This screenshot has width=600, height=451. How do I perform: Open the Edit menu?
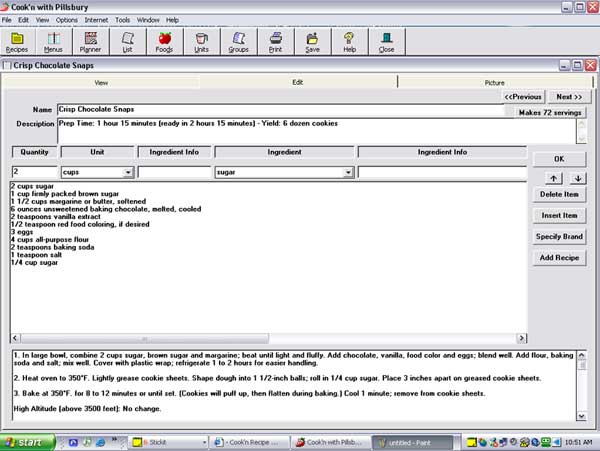tap(23, 20)
